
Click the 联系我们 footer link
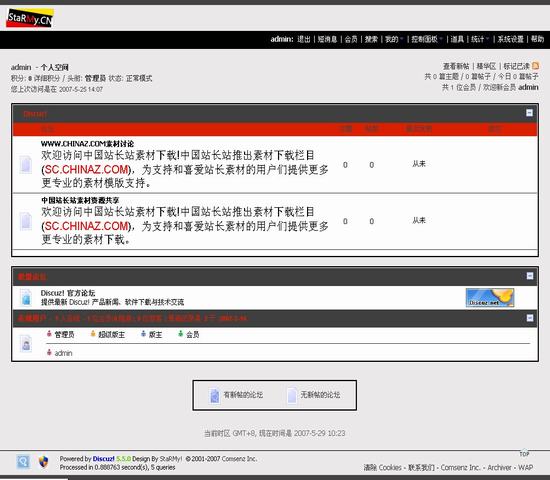click(x=421, y=467)
